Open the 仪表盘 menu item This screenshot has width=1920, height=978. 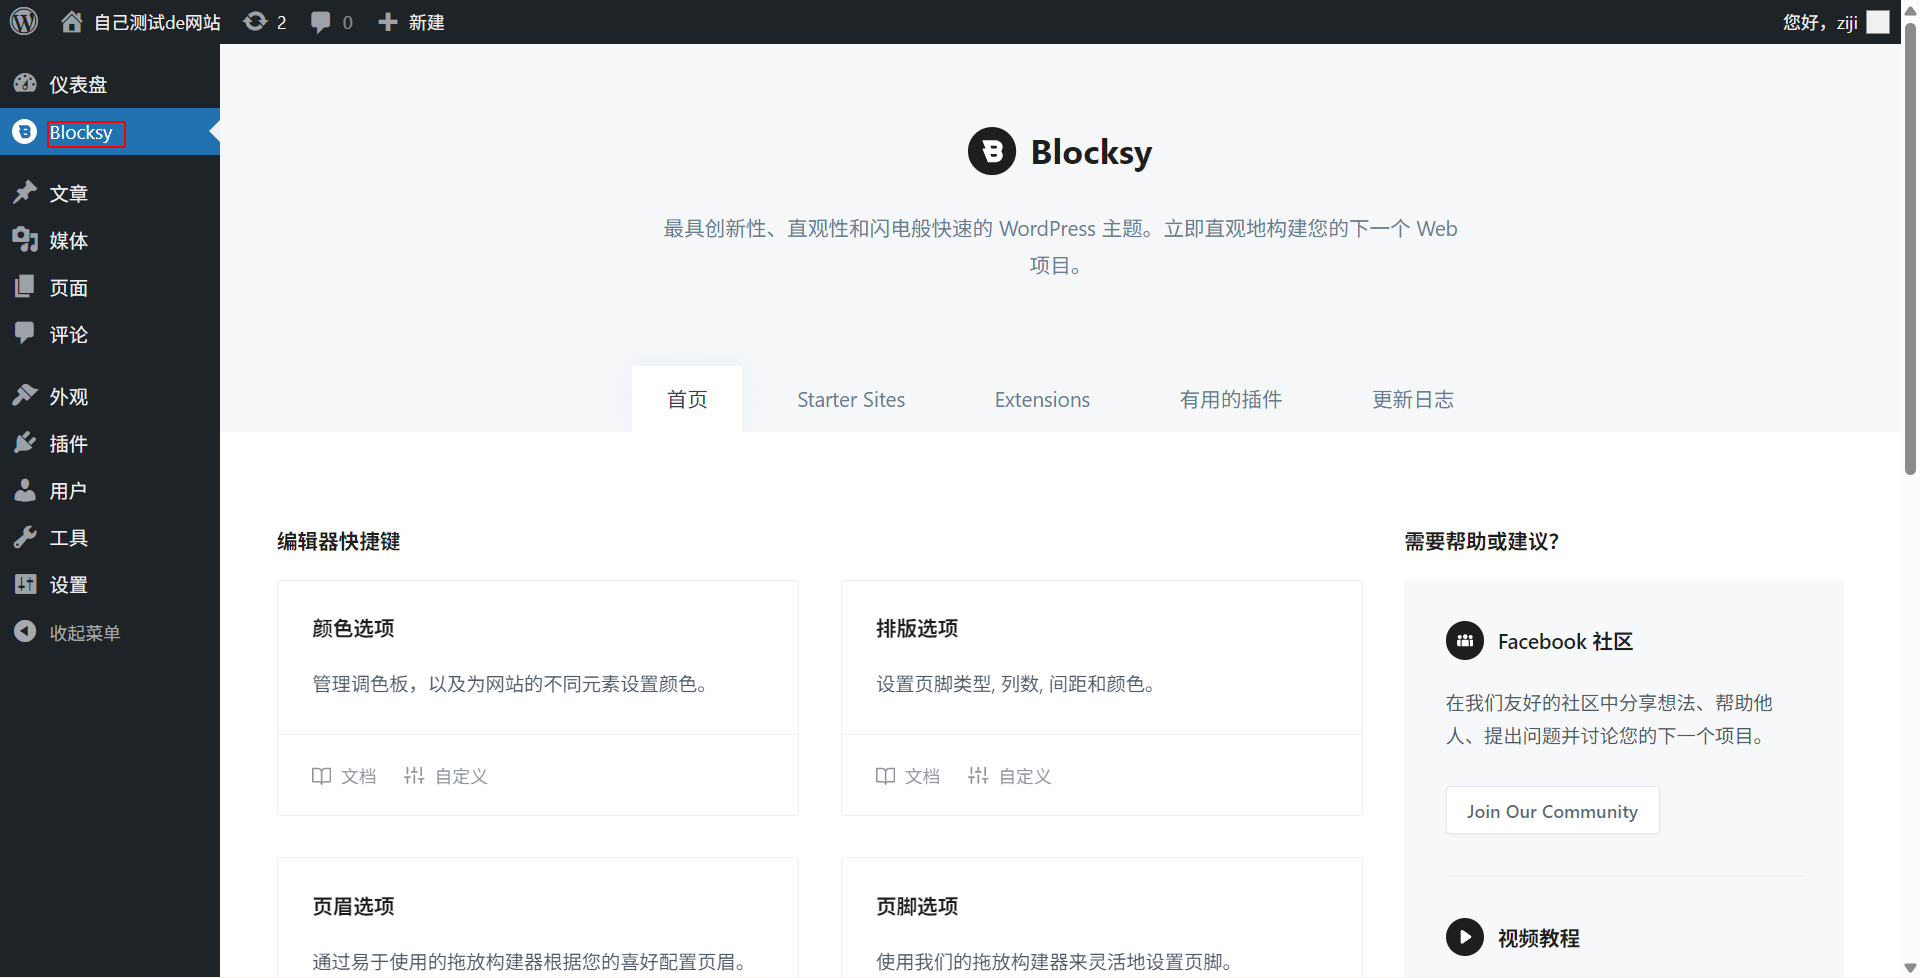(110, 84)
